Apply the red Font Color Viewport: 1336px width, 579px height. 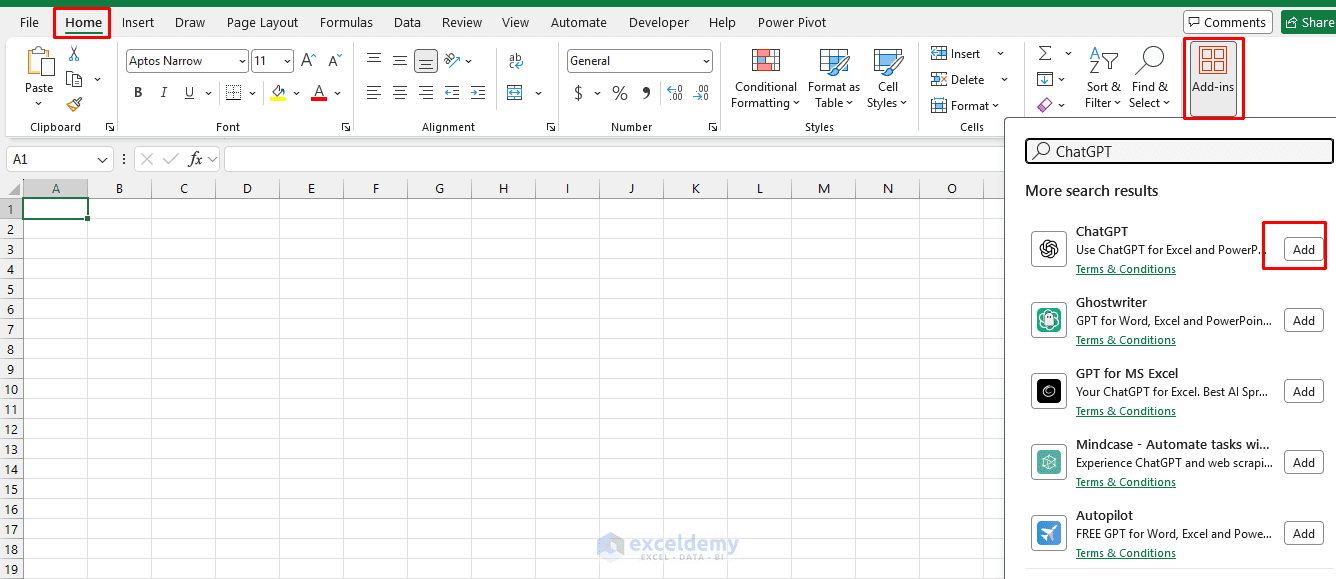click(319, 93)
